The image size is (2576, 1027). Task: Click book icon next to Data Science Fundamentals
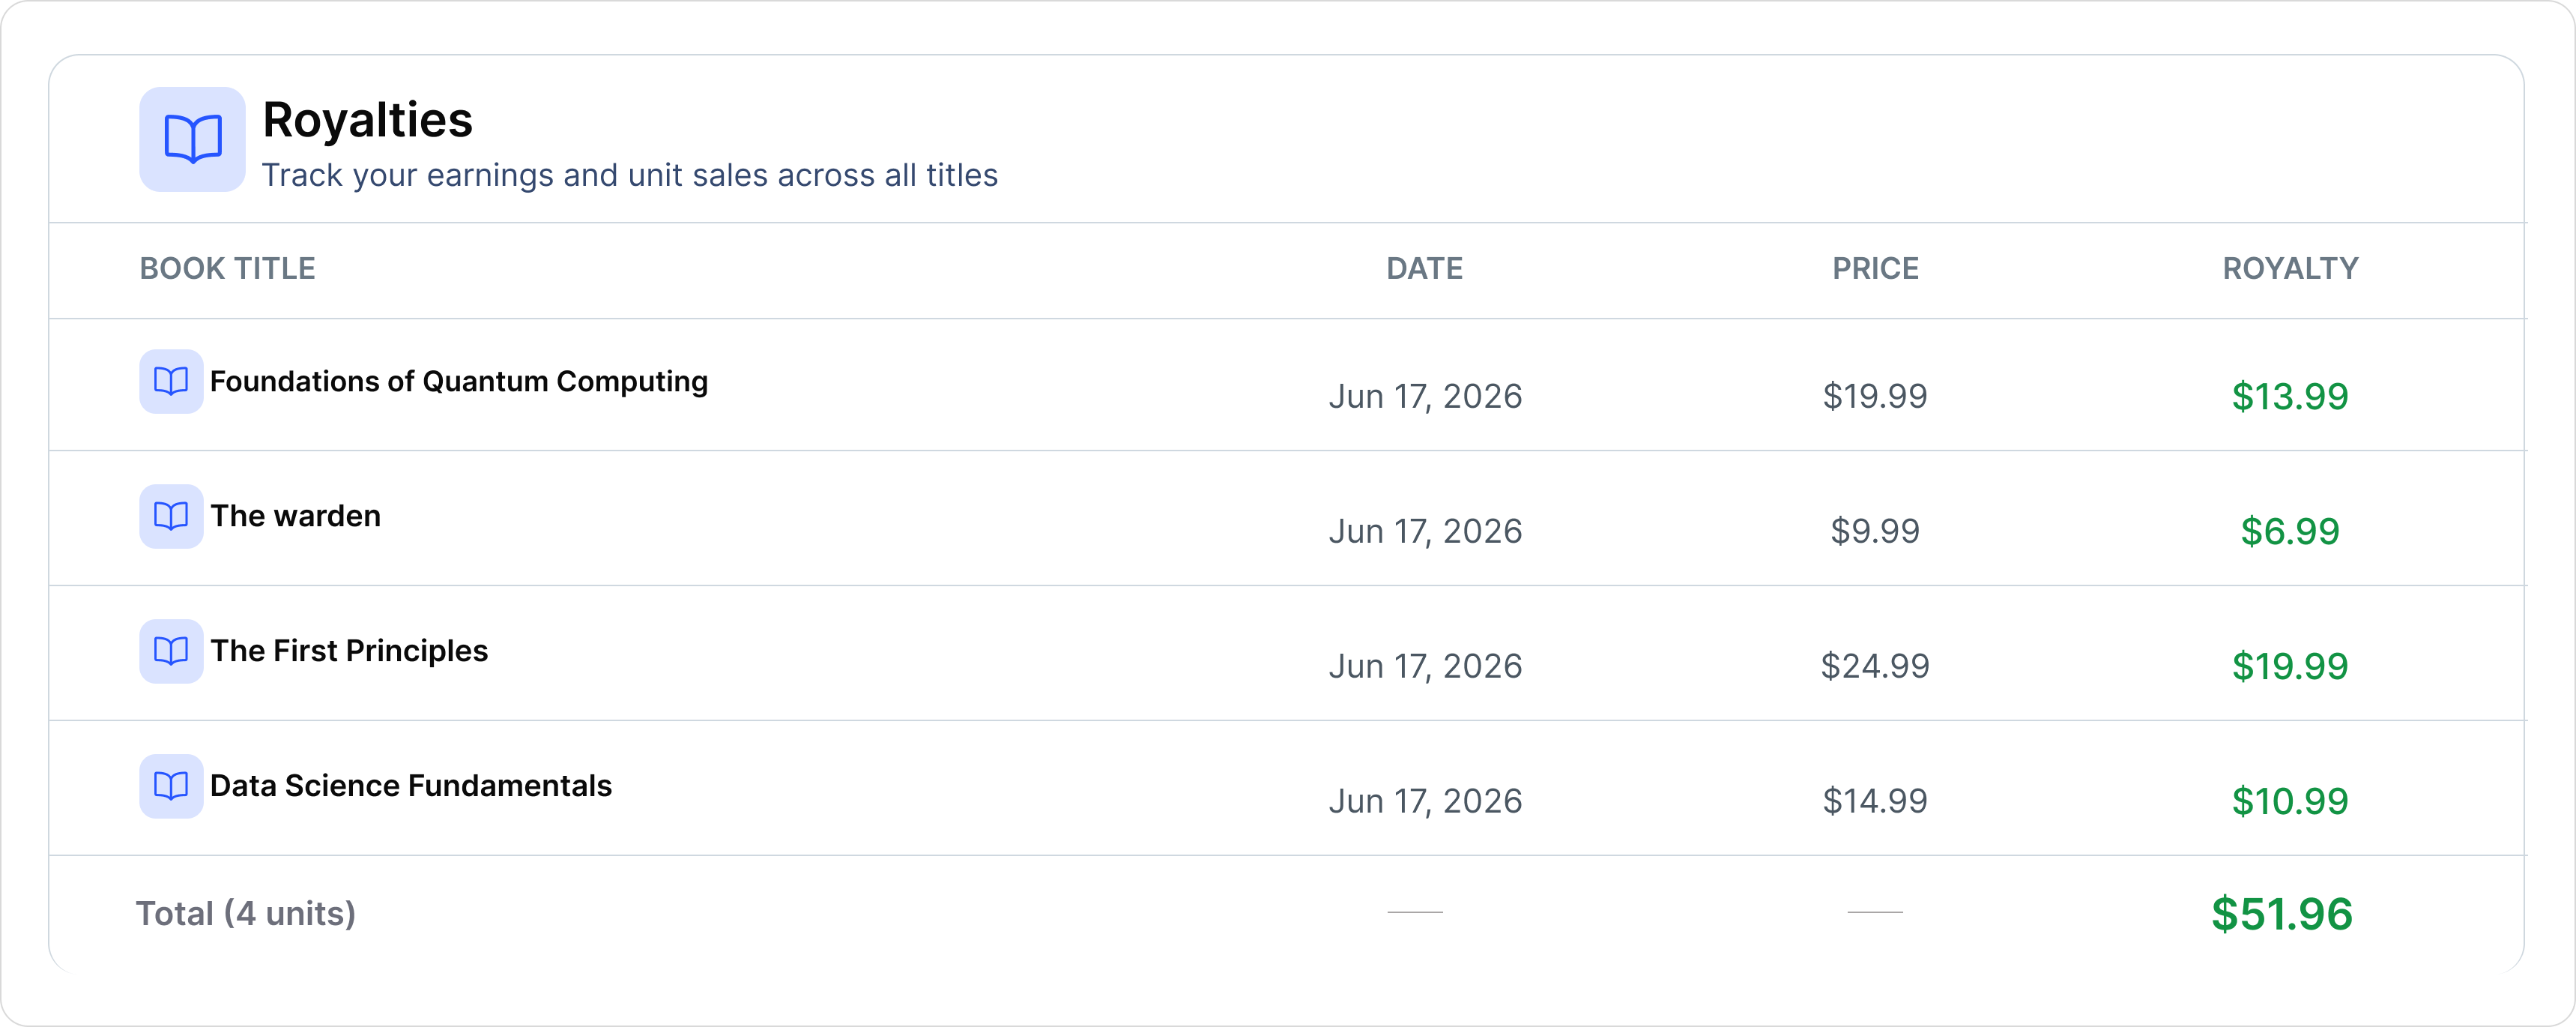[171, 786]
